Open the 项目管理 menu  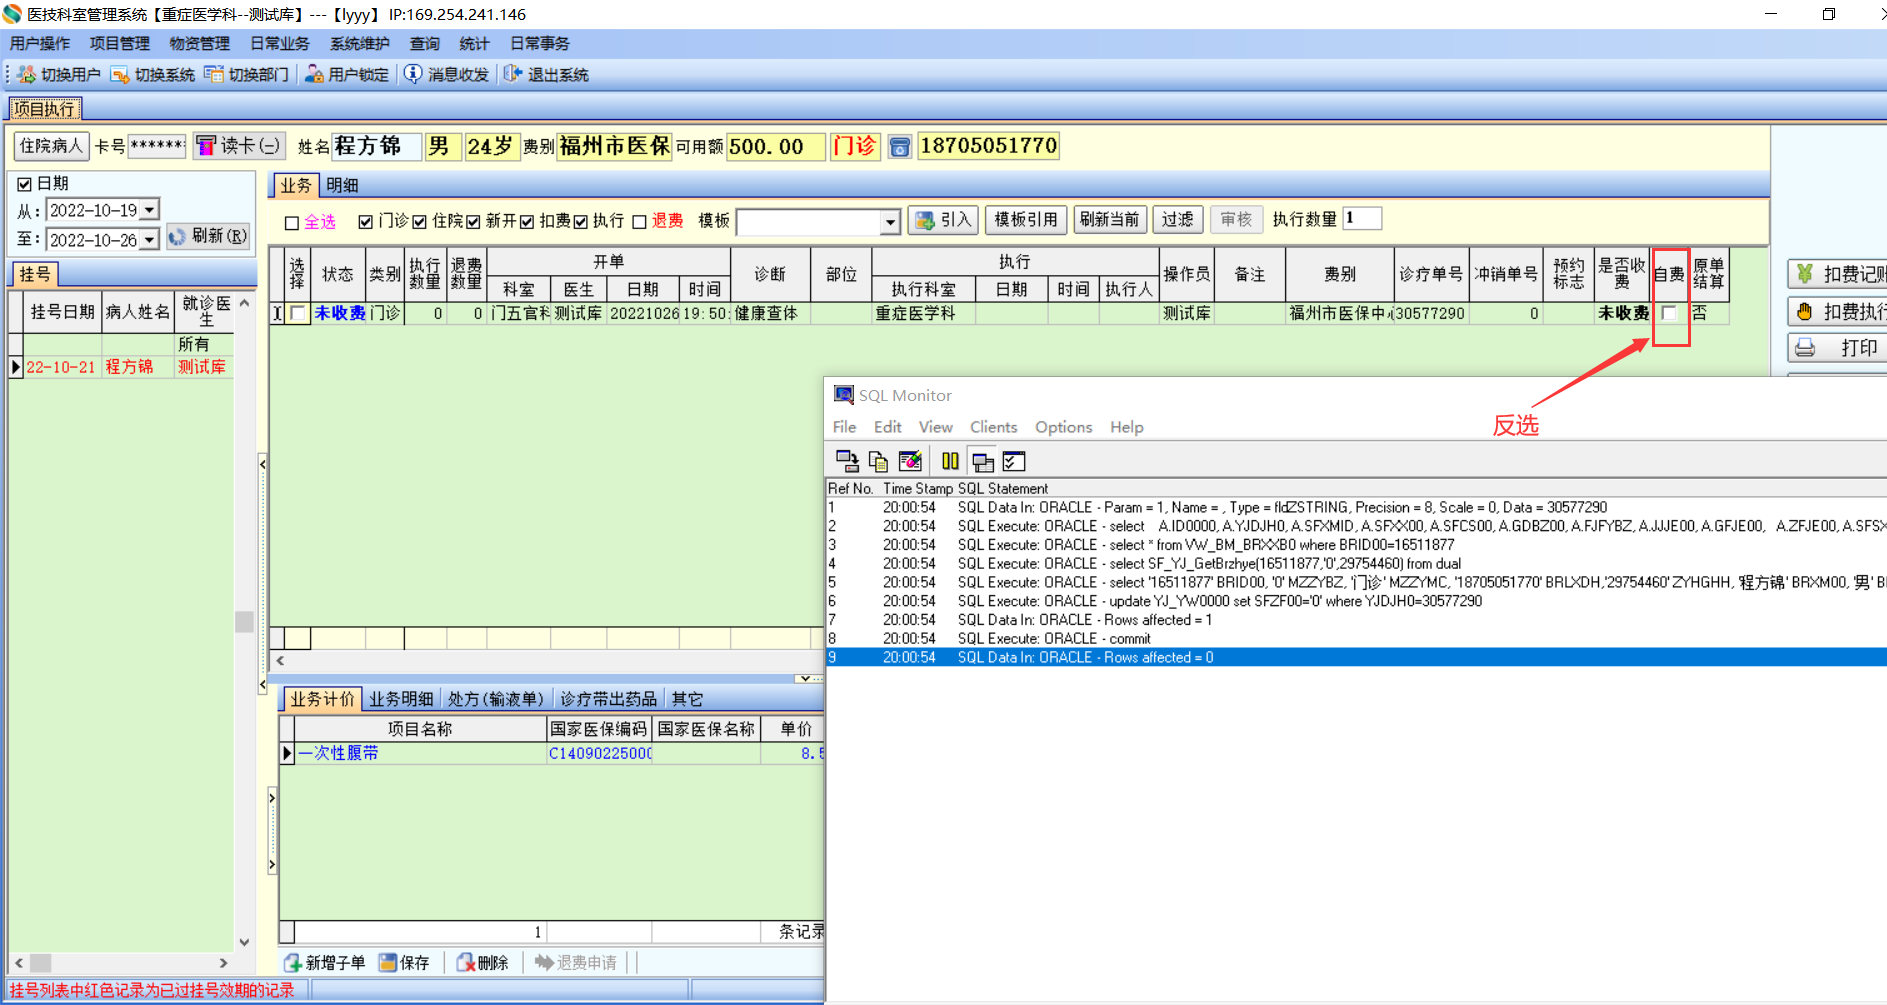120,44
